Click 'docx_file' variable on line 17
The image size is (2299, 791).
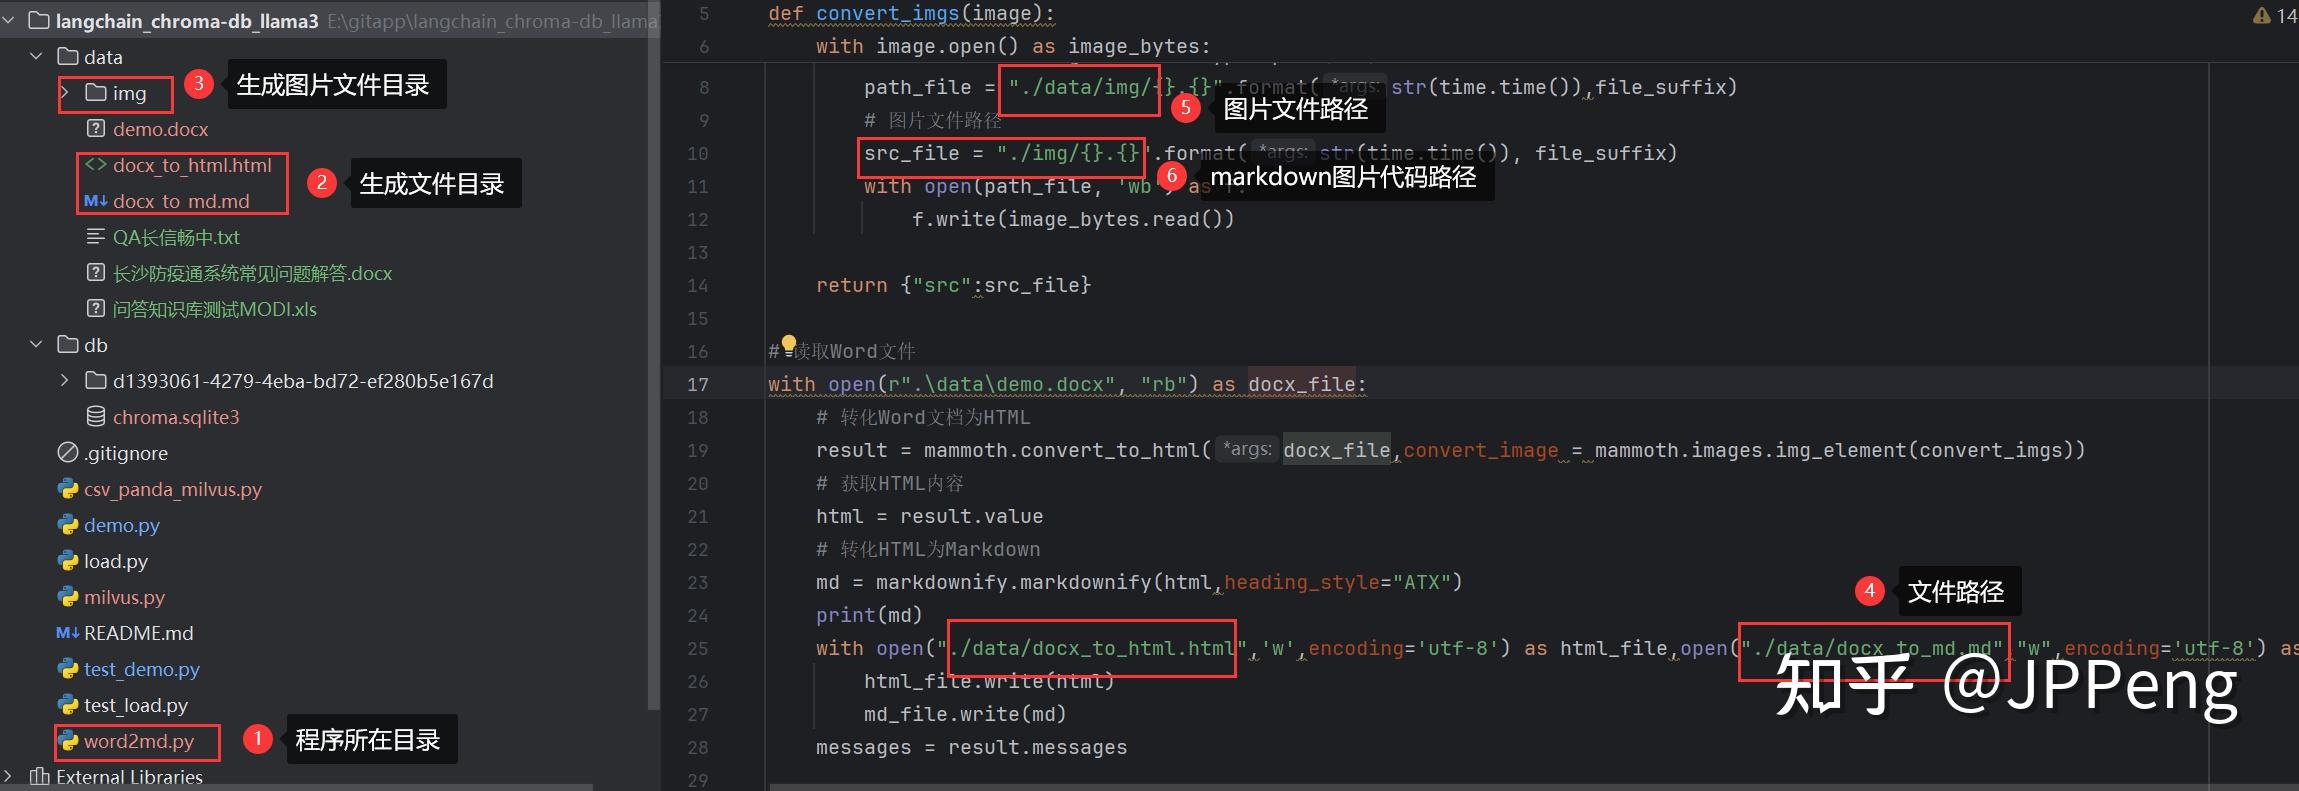click(1301, 384)
